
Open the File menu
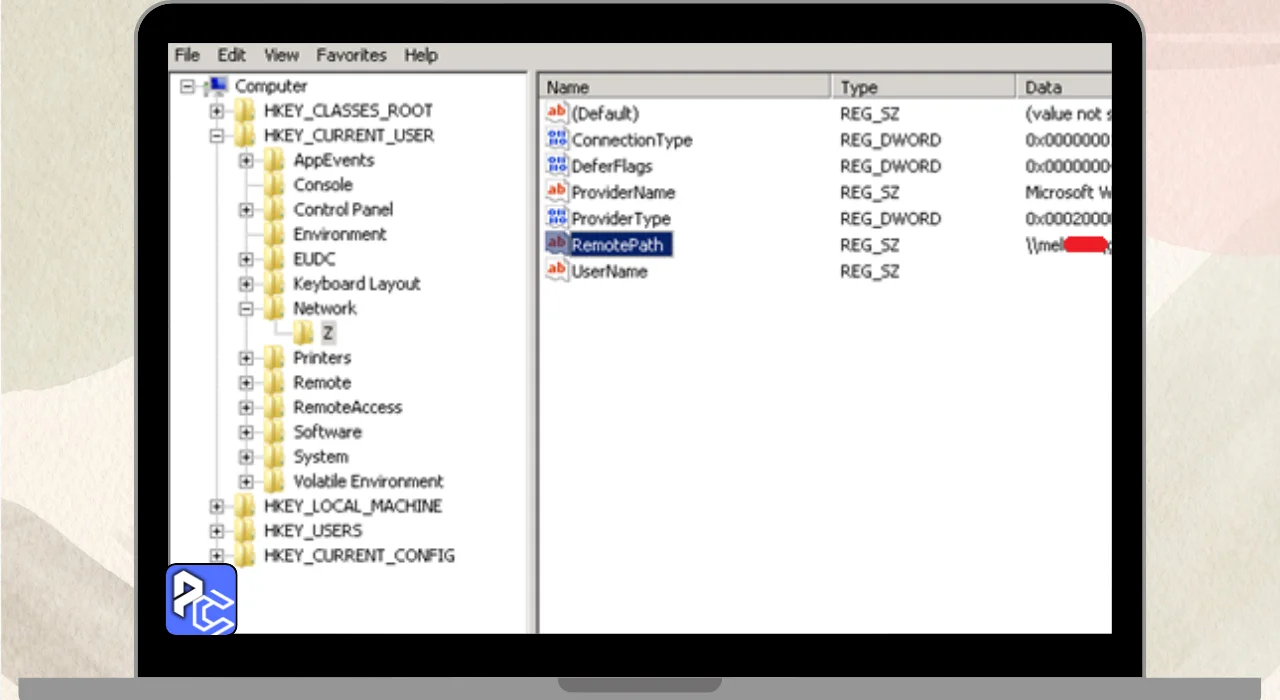(187, 55)
